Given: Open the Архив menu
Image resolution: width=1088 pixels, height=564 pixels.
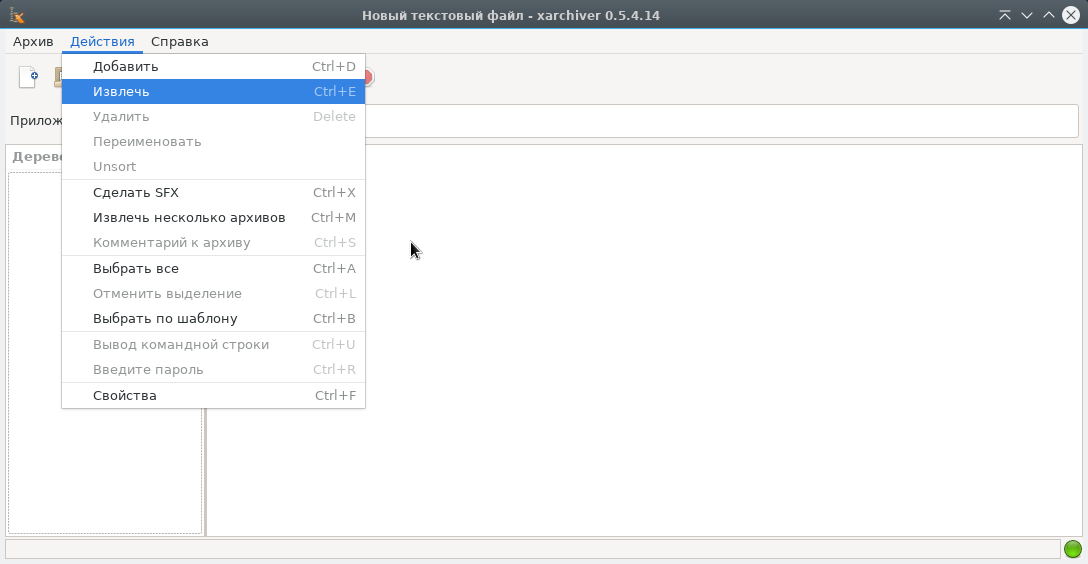Looking at the screenshot, I should point(33,42).
